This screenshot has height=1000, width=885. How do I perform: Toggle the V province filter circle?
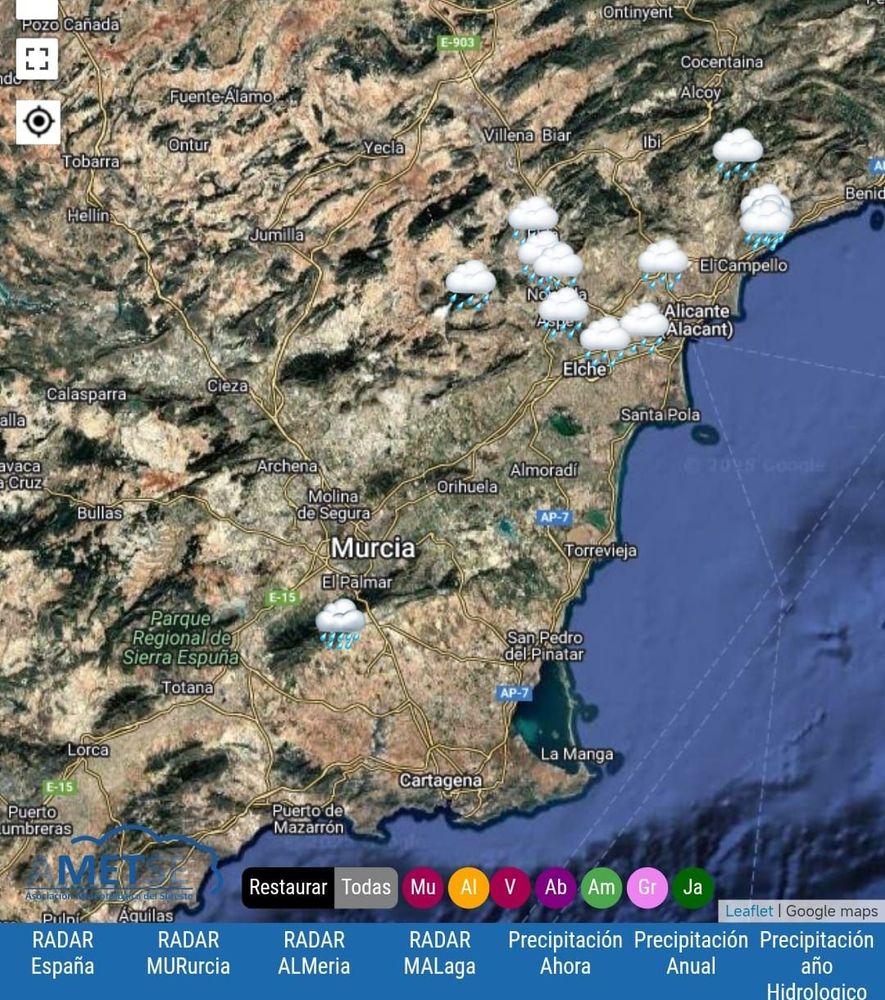[510, 887]
